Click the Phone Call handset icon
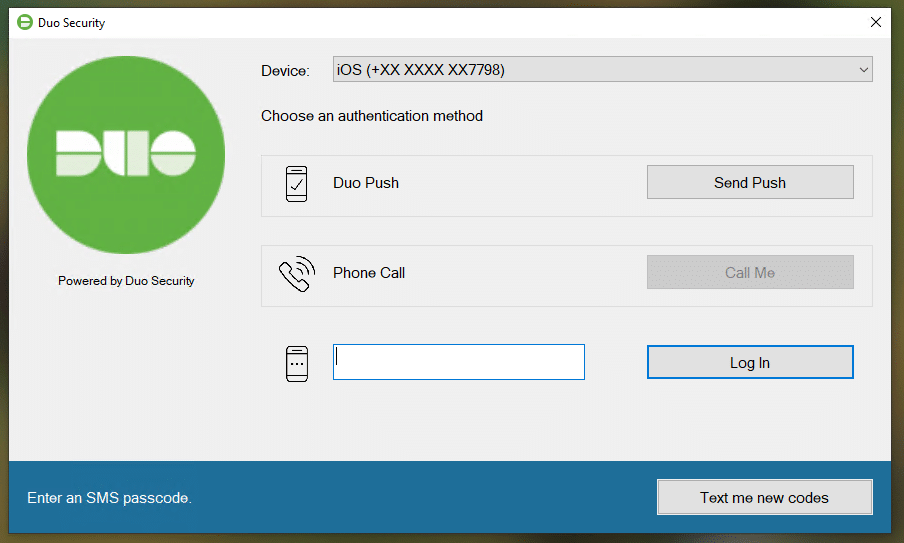This screenshot has width=904, height=543. pos(297,274)
